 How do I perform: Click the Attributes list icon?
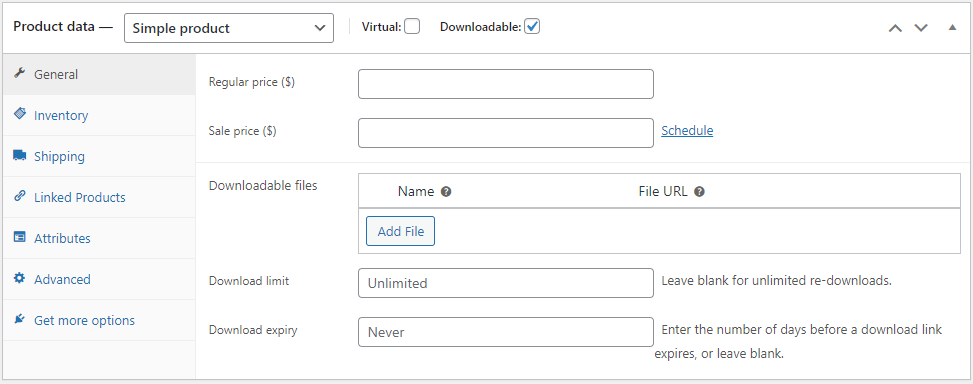coord(19,237)
